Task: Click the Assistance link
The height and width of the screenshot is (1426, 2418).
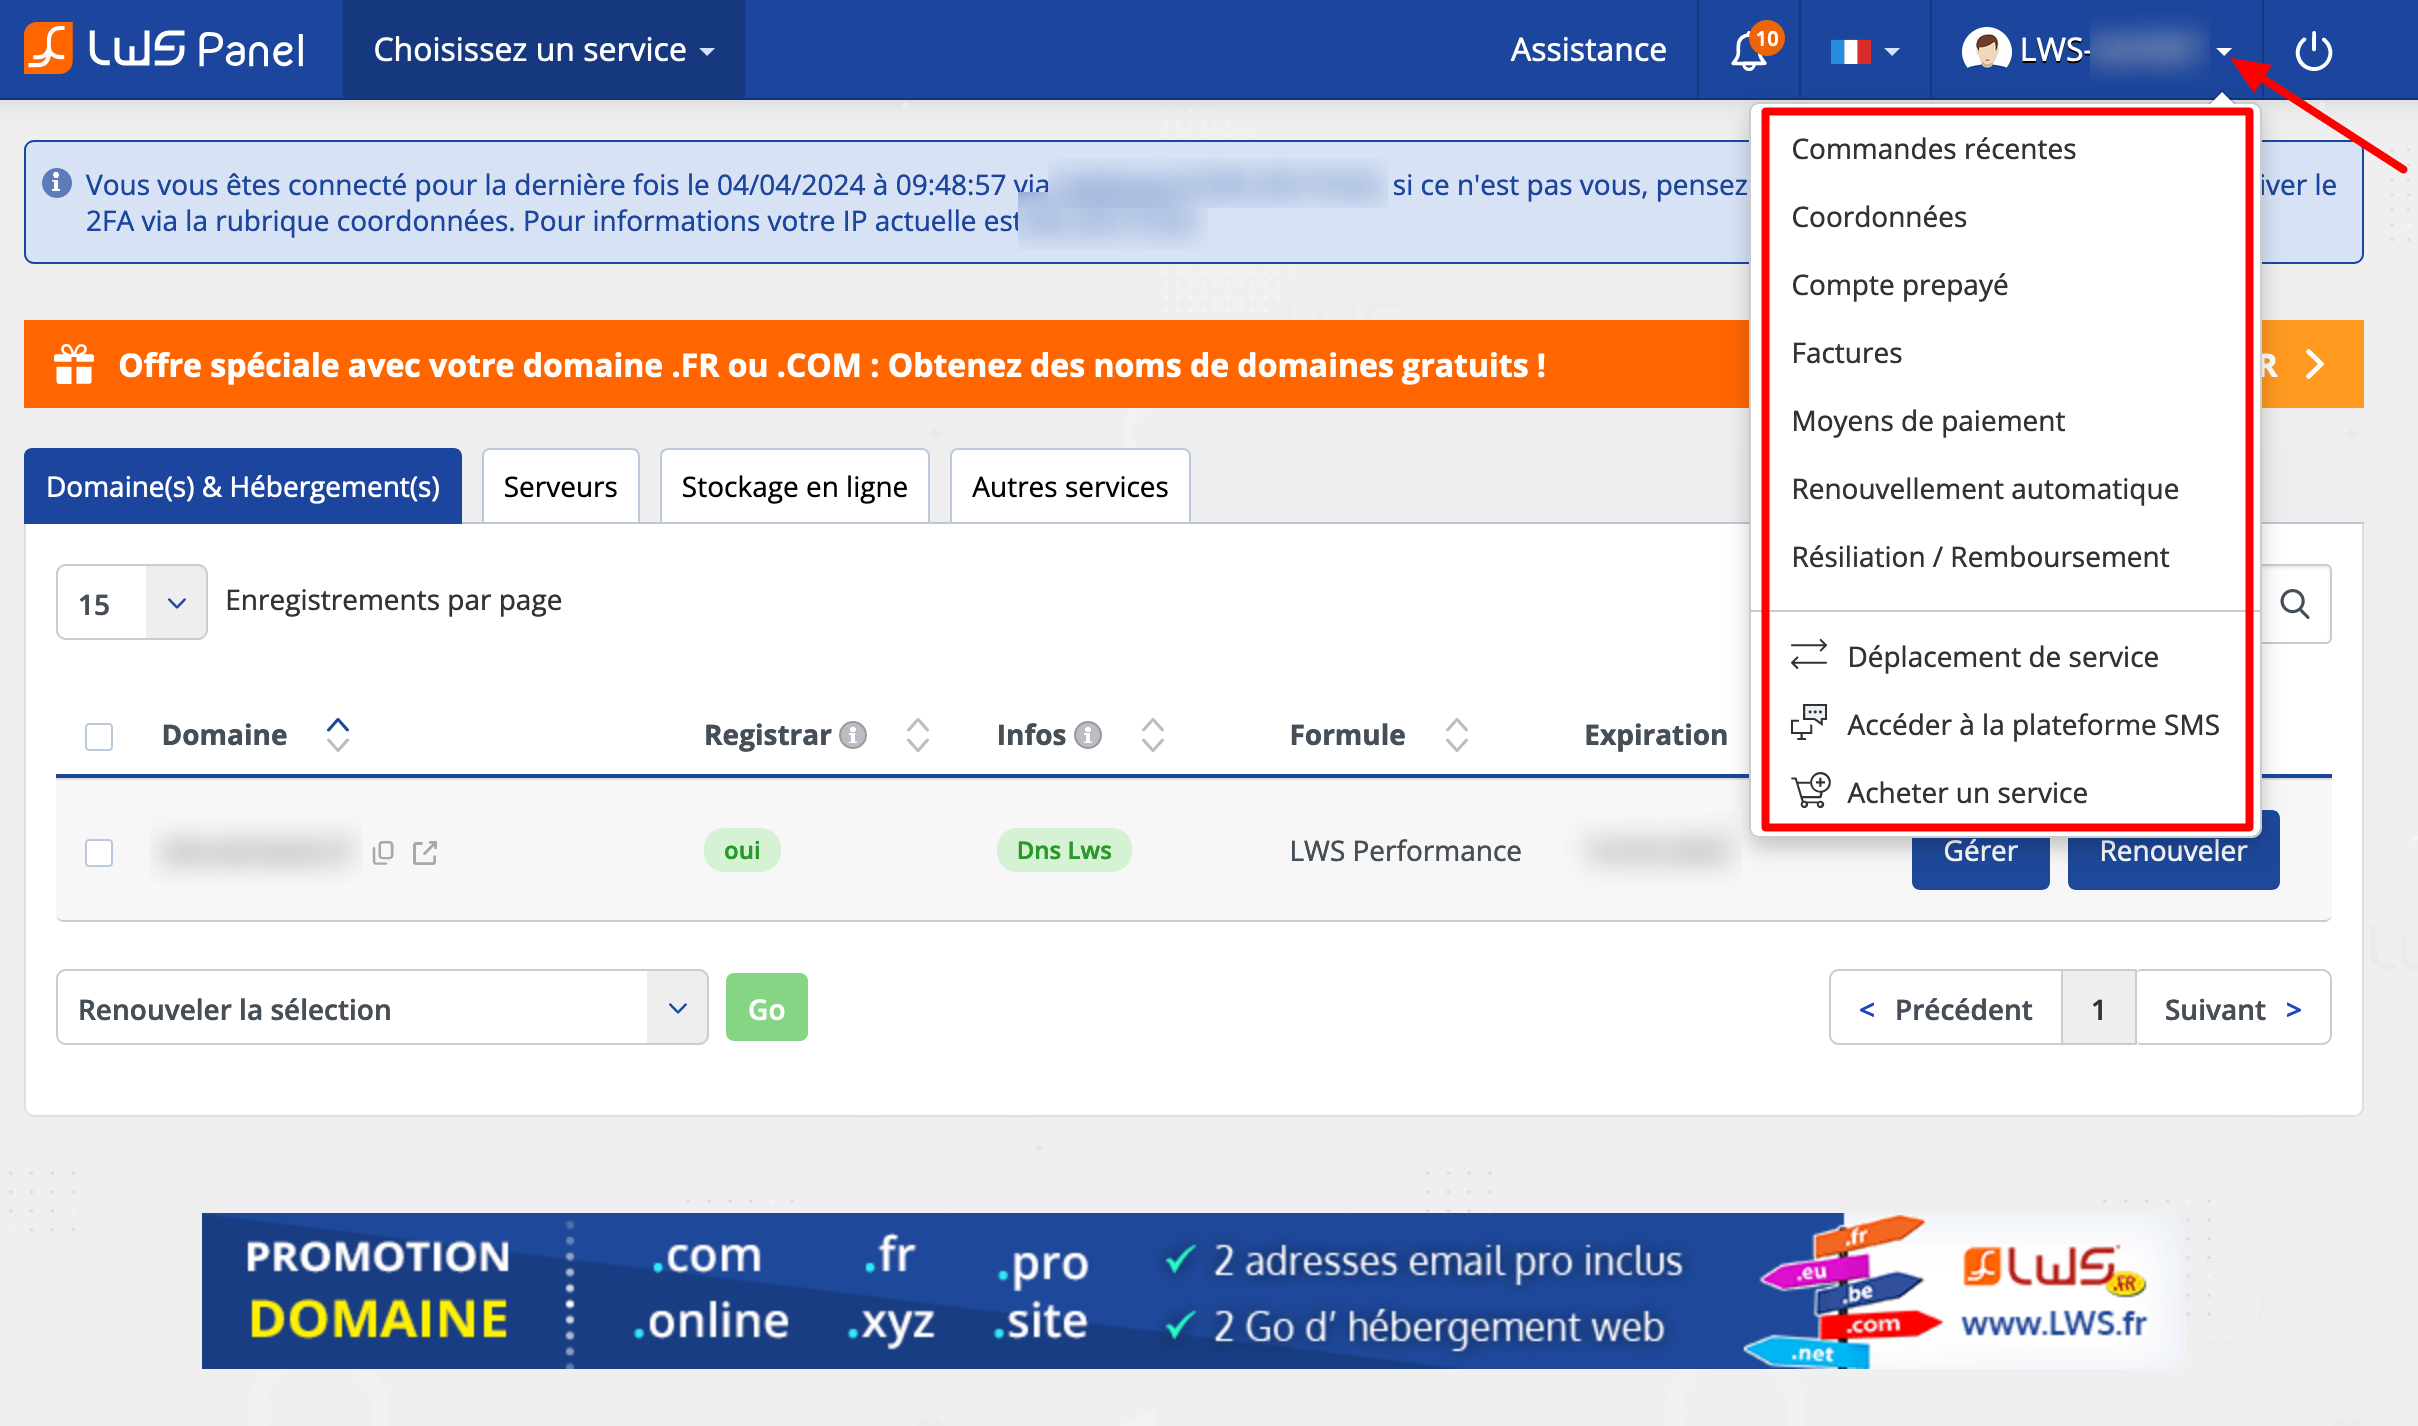Action: coord(1588,49)
